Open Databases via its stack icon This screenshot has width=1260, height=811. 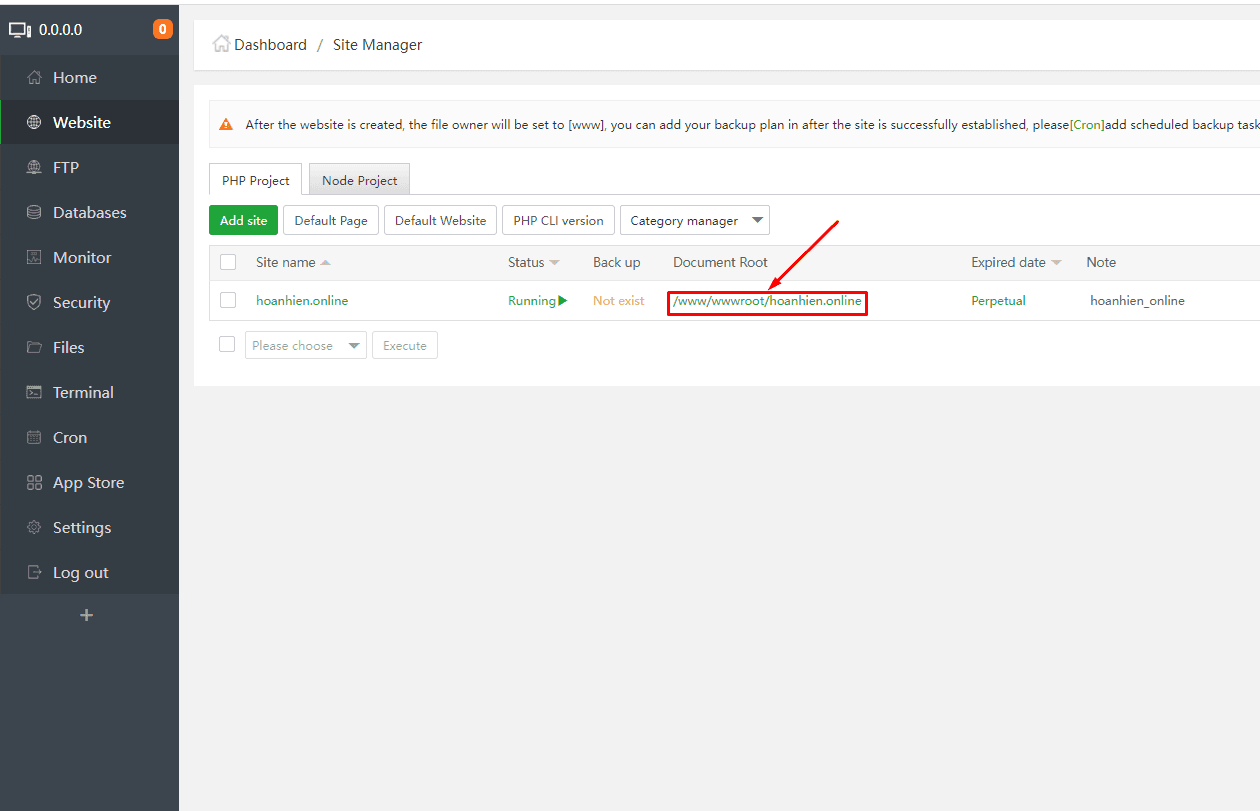pyautogui.click(x=34, y=213)
